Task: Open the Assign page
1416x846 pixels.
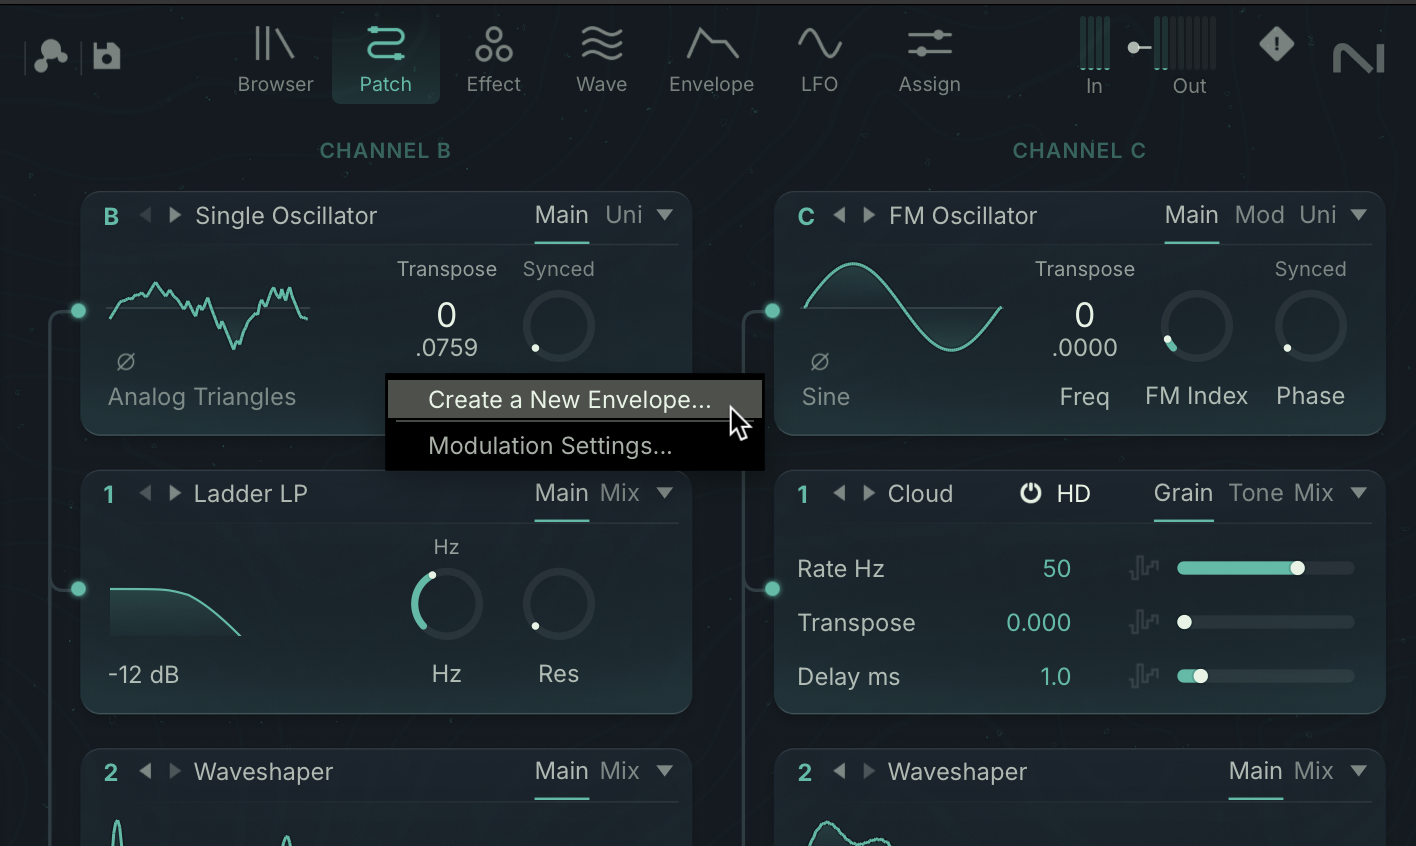Action: click(929, 60)
